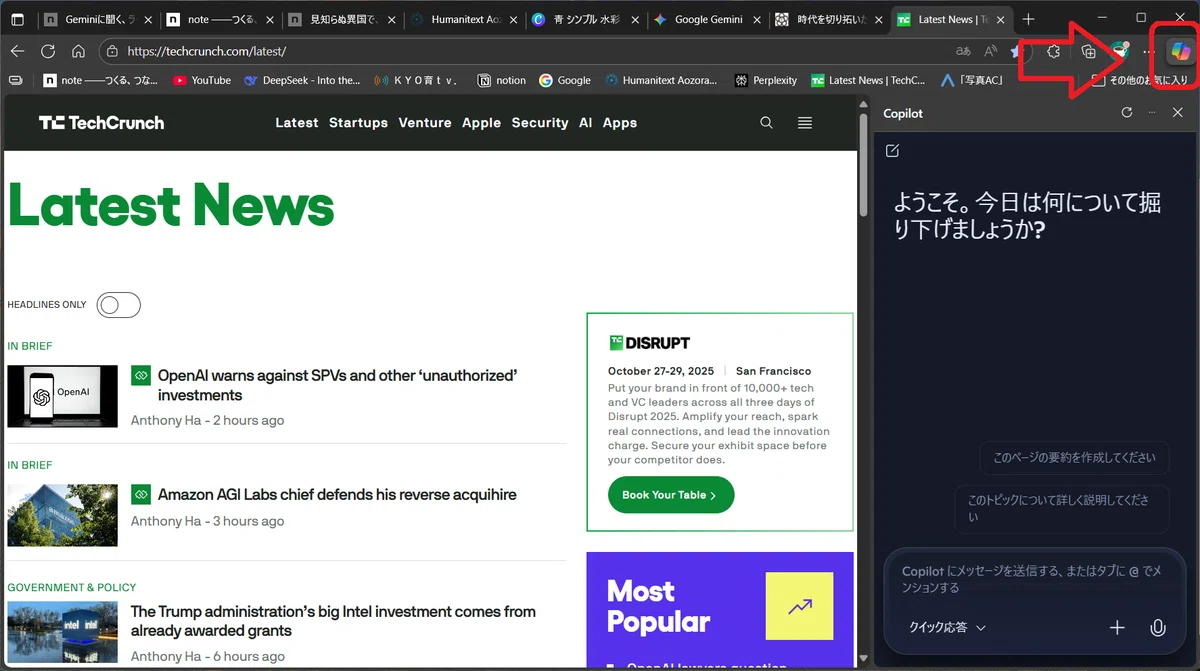Open a new browser tab
Image resolution: width=1200 pixels, height=671 pixels.
pos(1028,19)
